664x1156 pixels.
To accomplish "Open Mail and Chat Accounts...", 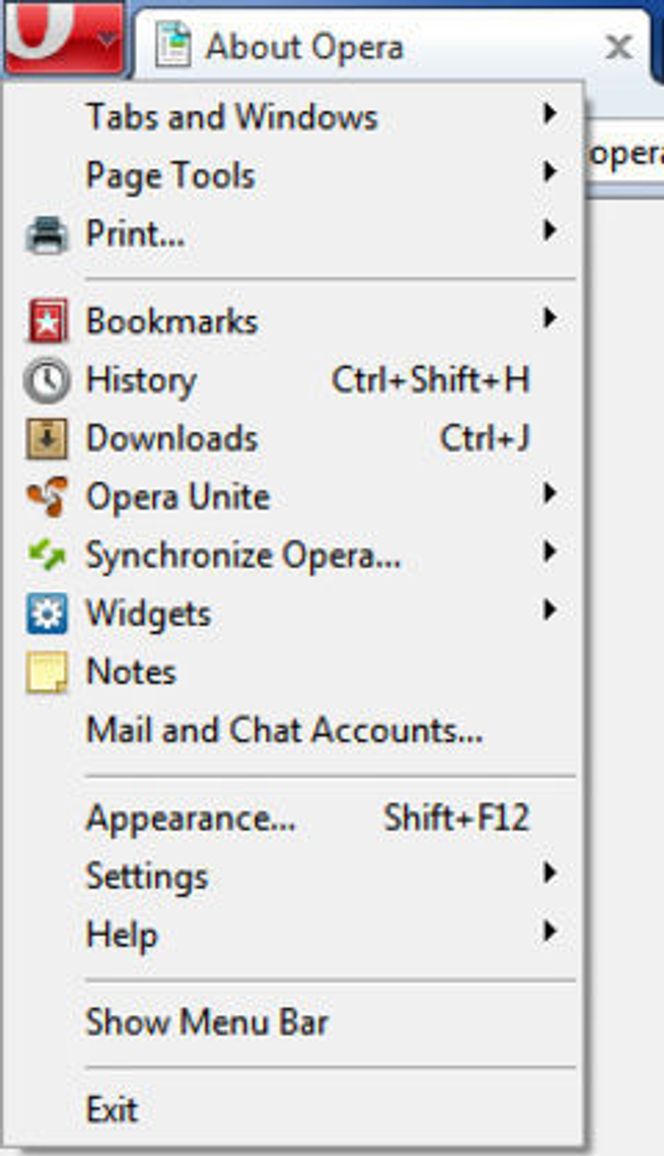I will point(293,731).
